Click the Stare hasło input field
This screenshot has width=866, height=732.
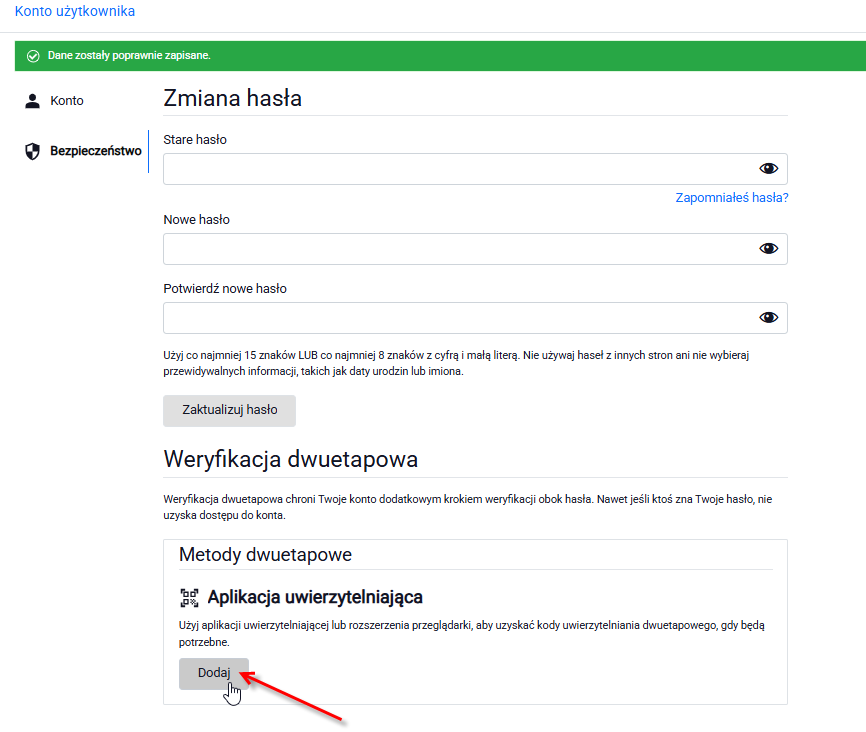(475, 169)
